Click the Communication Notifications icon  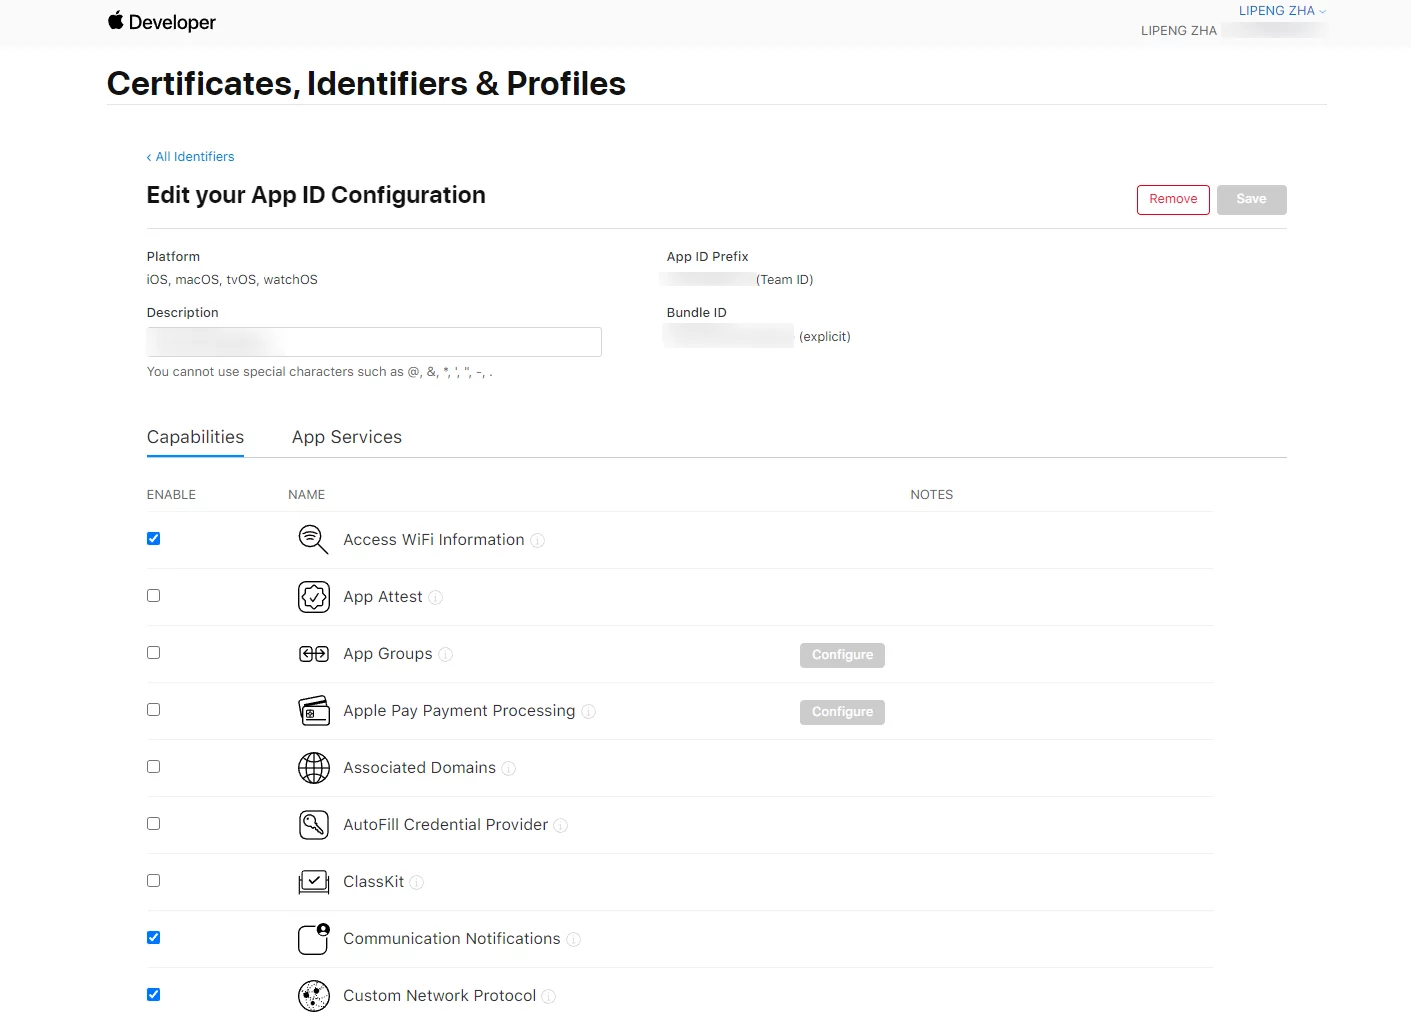[x=313, y=939]
